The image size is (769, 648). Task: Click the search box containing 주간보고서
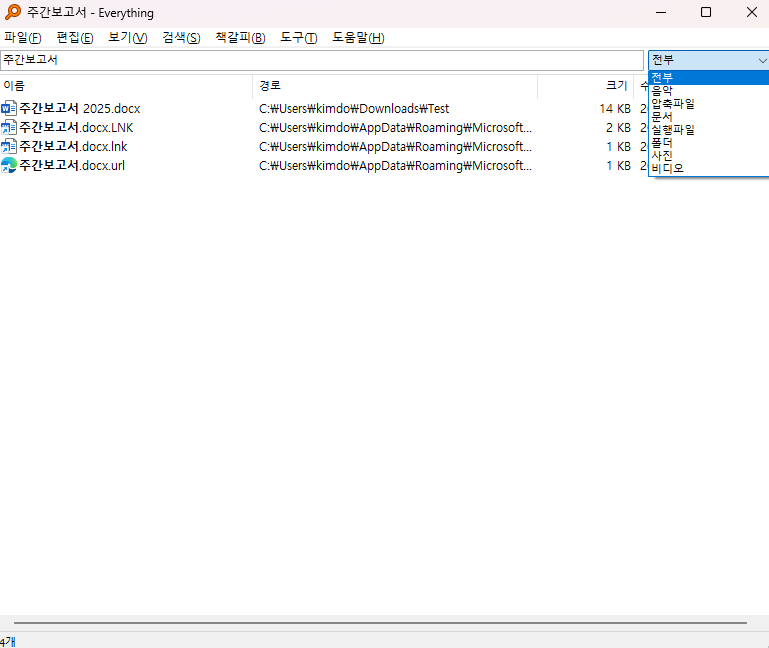pos(322,60)
